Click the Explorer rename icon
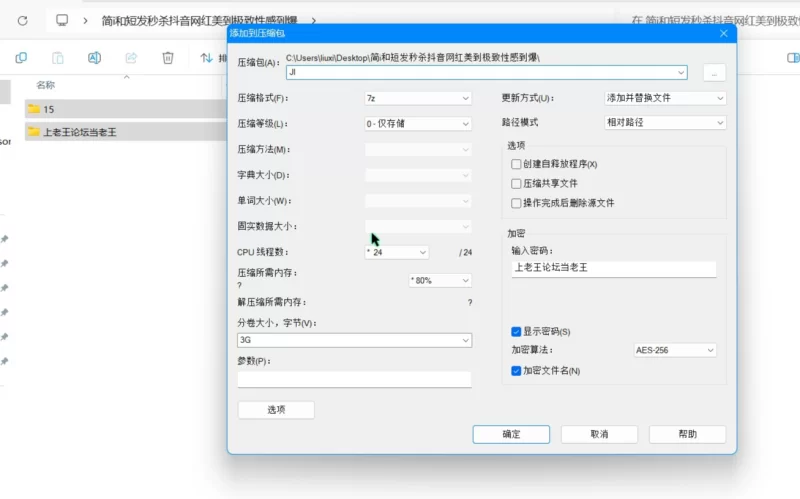 94,58
